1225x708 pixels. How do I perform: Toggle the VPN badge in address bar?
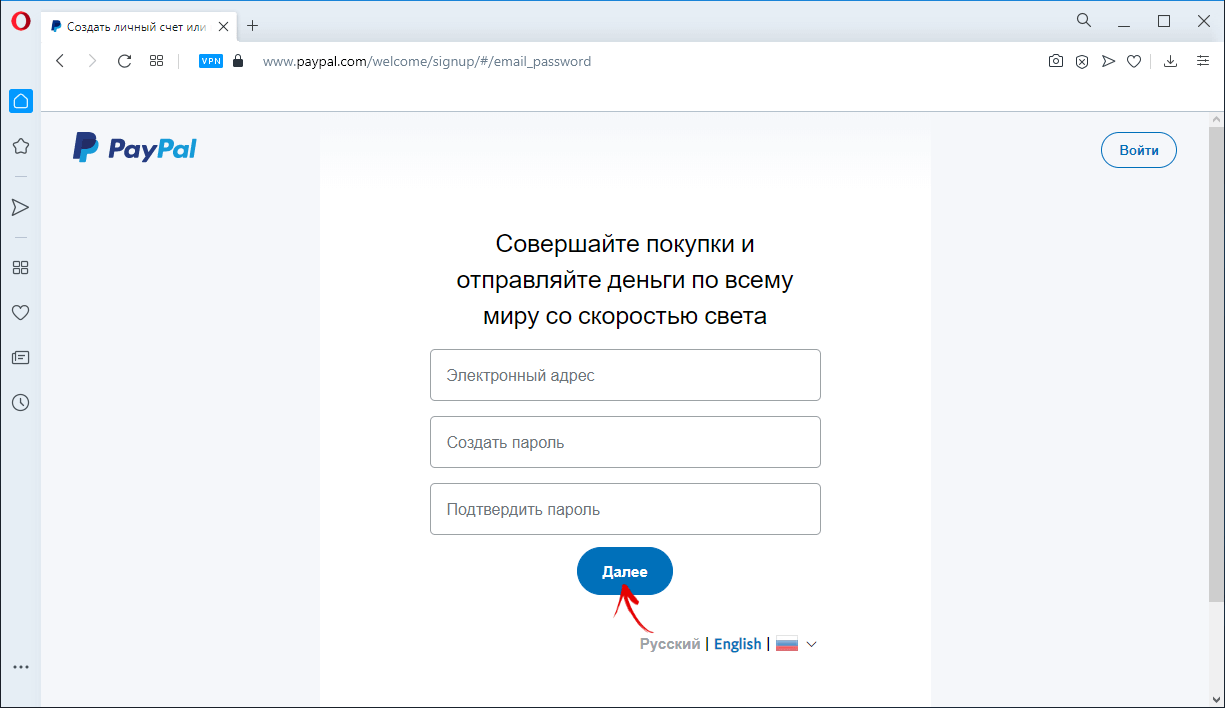211,61
